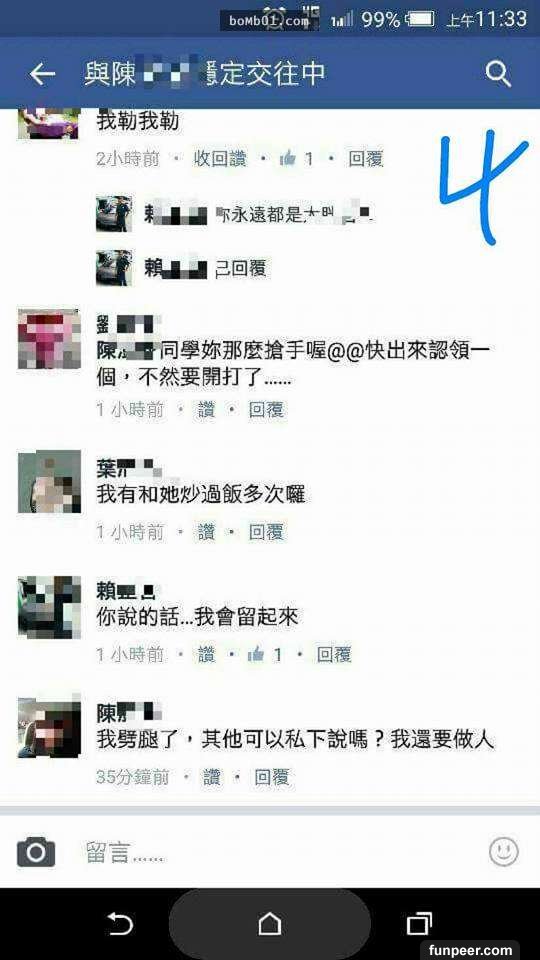The height and width of the screenshot is (960, 540).
Task: Open search with magnifier icon
Action: click(498, 75)
